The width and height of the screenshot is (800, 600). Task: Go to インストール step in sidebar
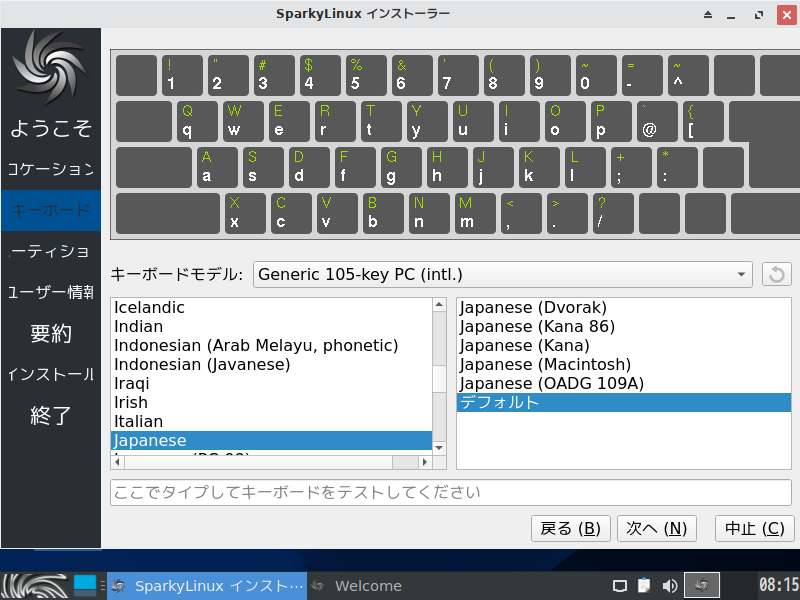51,374
